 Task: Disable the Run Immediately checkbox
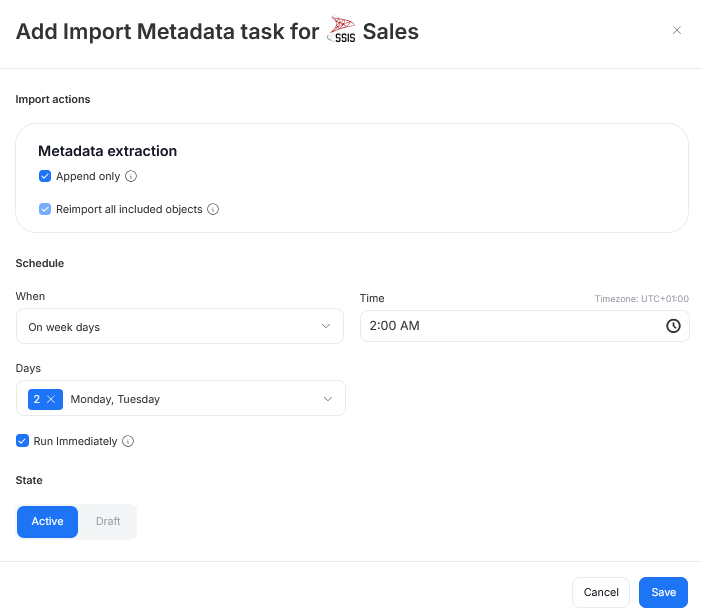coord(22,441)
